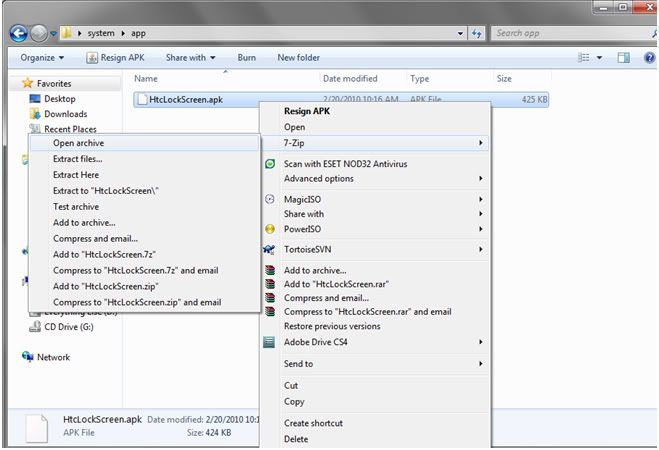Select Extract Here in 7-Zip submenu
This screenshot has width=659, height=450.
pyautogui.click(x=76, y=175)
